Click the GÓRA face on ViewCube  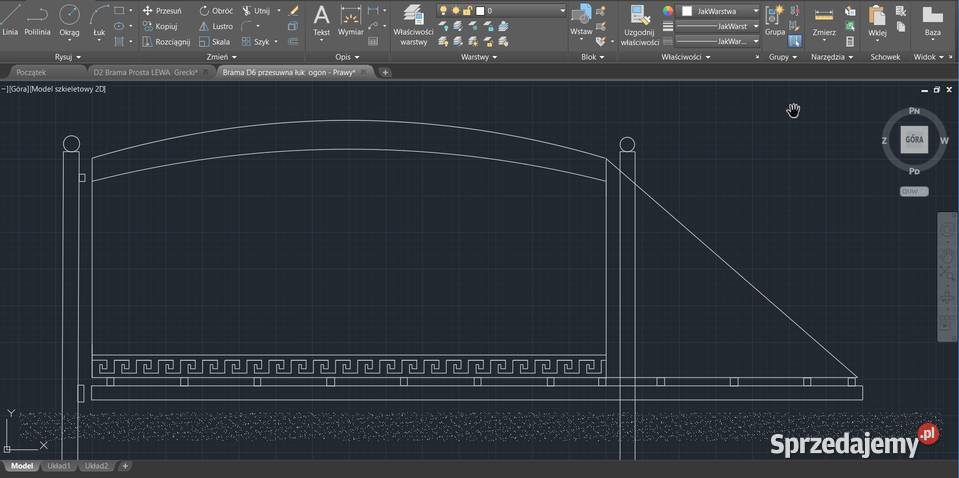coord(914,140)
